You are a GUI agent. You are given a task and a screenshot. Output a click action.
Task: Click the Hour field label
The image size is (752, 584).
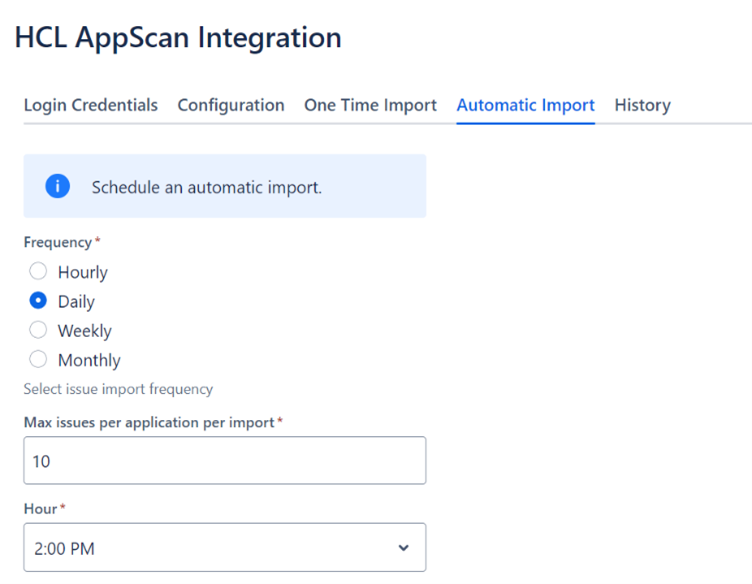41,509
